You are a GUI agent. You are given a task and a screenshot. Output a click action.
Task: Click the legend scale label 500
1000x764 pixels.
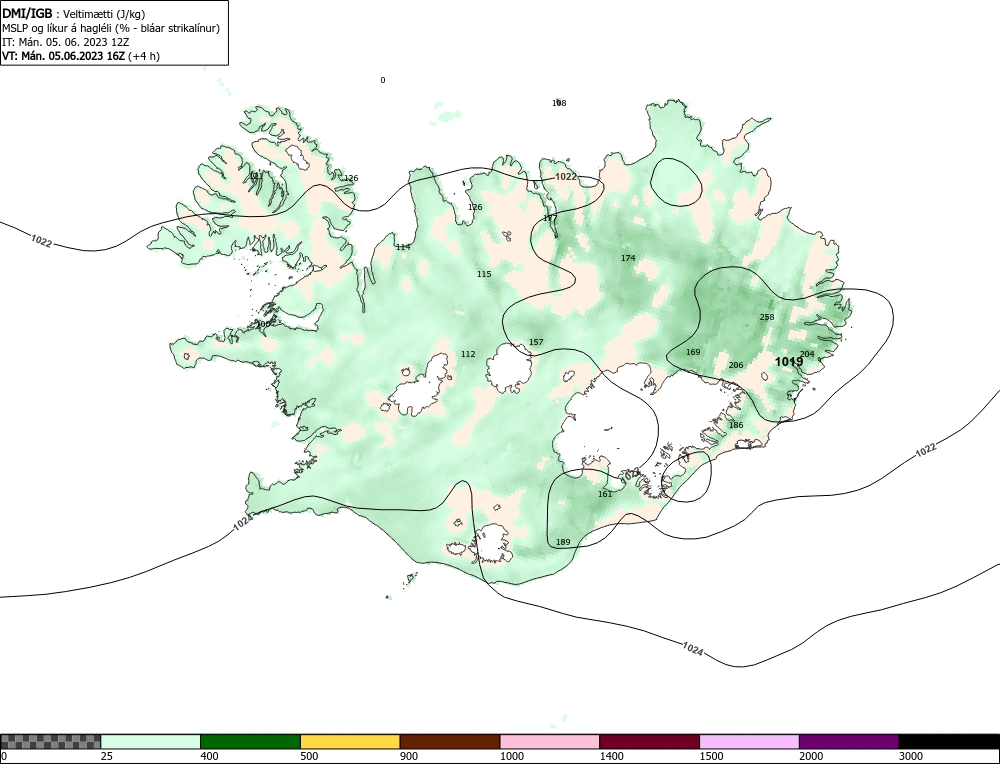[309, 756]
